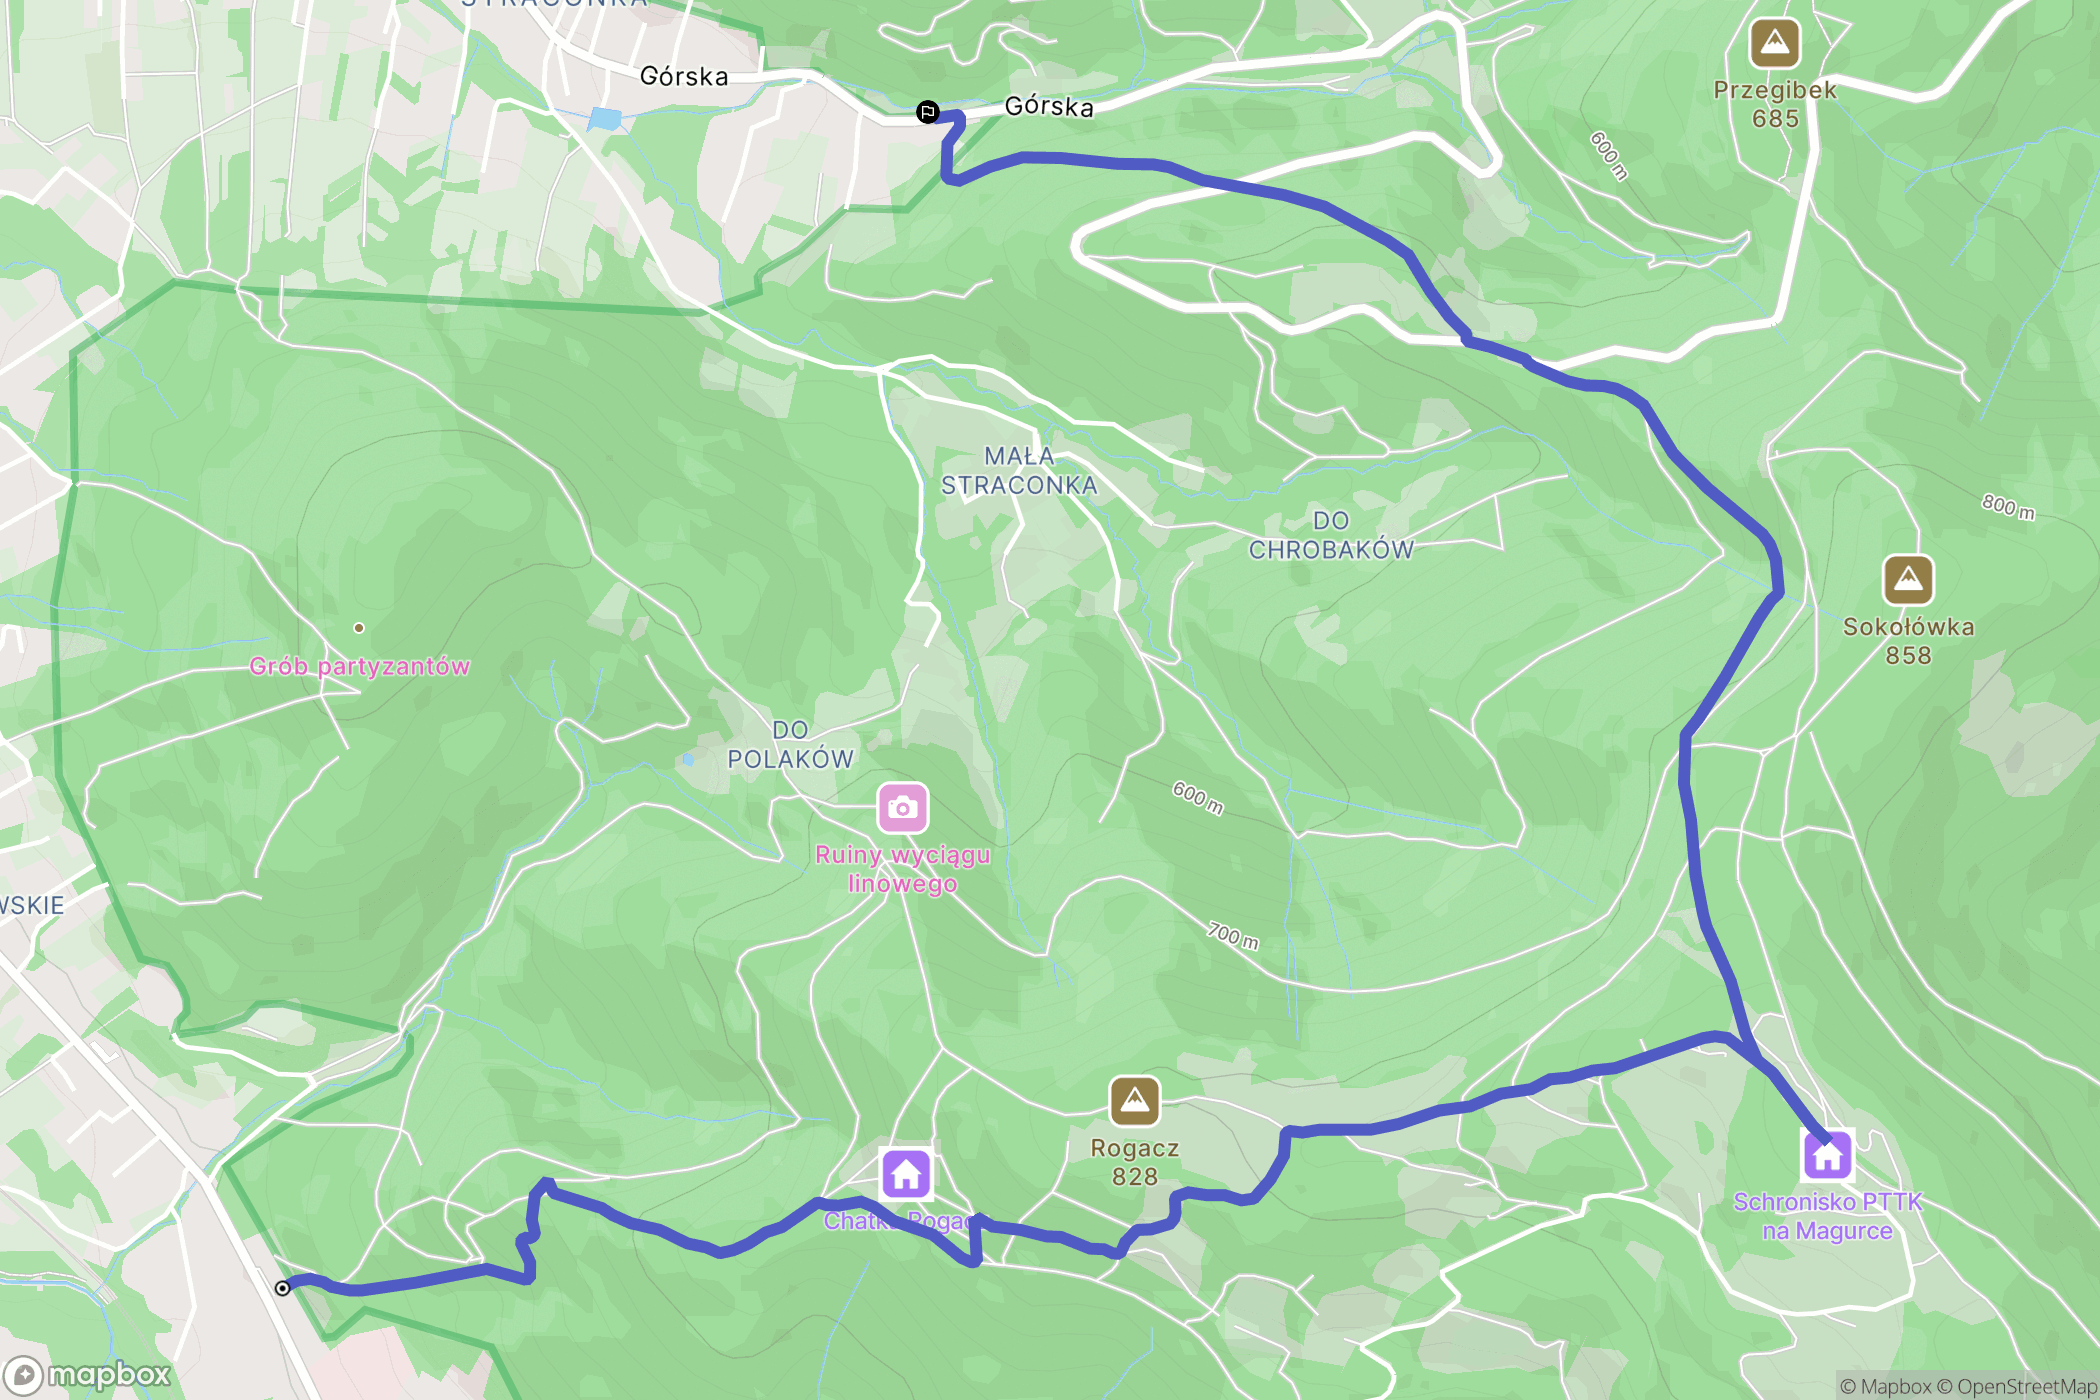Open the Mapbox logo link
This screenshot has height=1400, width=2100.
point(87,1376)
